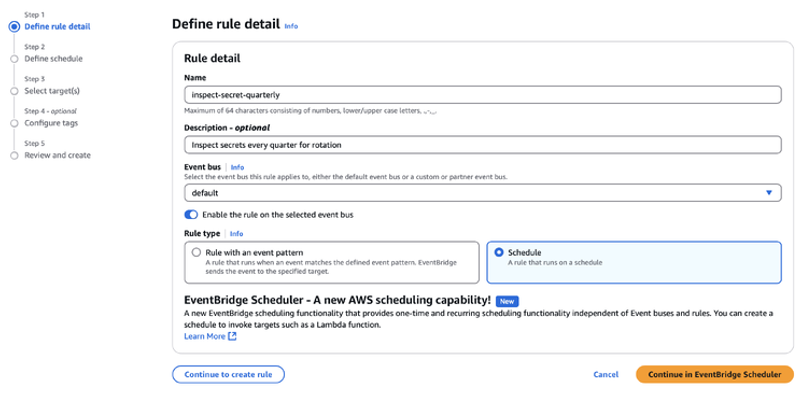Viewport: 800px width, 394px height.
Task: Open Learn More link
Action: 205,336
